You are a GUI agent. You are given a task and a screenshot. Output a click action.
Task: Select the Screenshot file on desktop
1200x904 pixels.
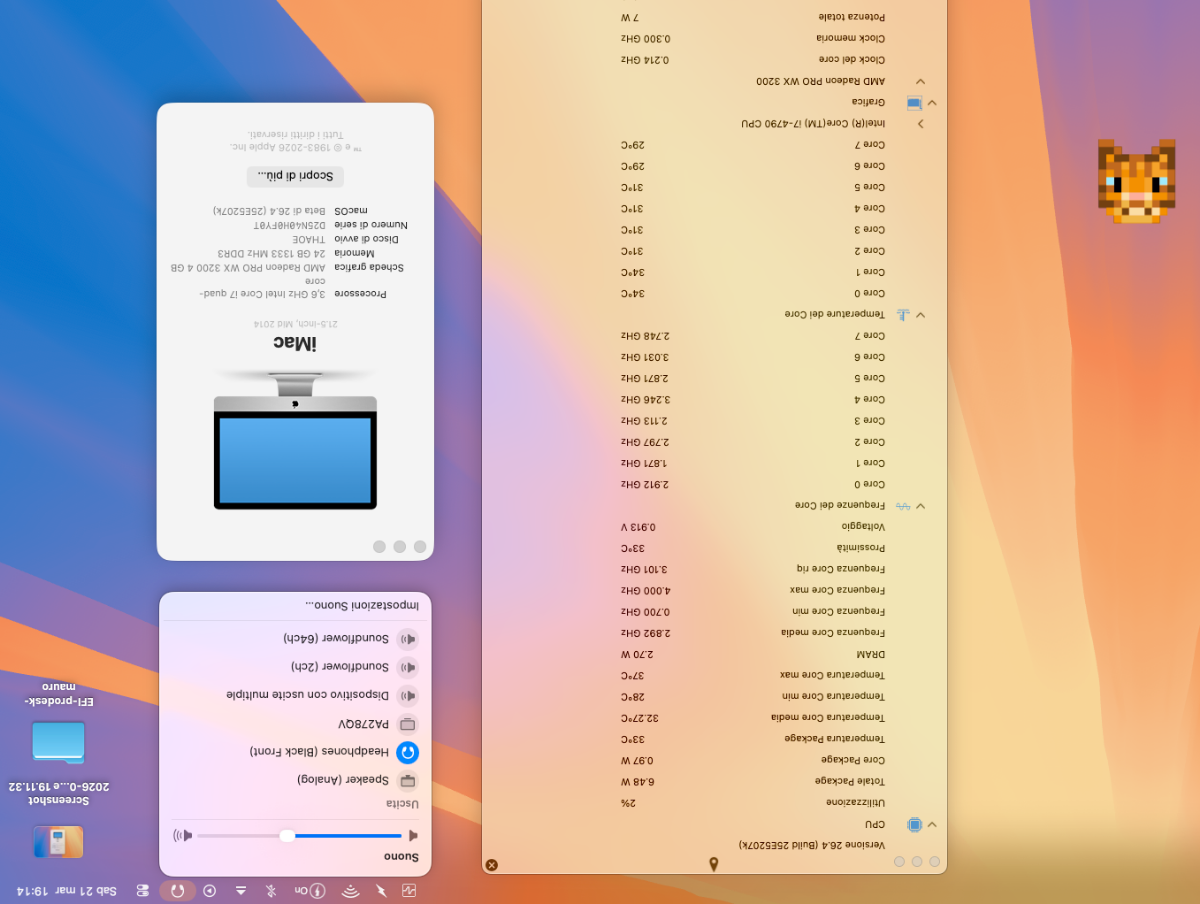click(58, 842)
